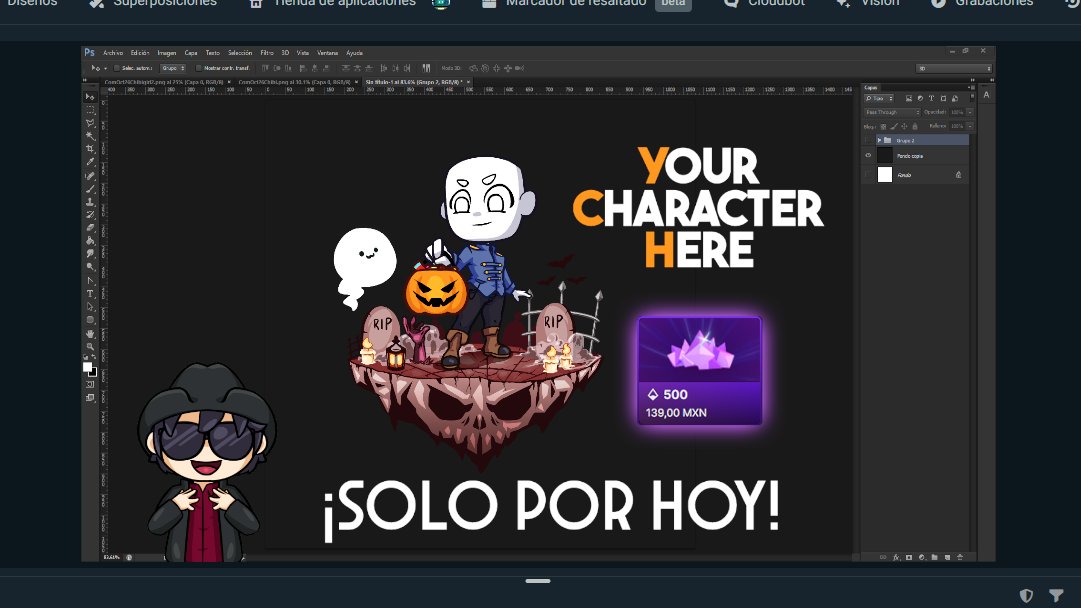Image resolution: width=1081 pixels, height=608 pixels.
Task: Select the Fondo copia layer name
Action: click(910, 156)
